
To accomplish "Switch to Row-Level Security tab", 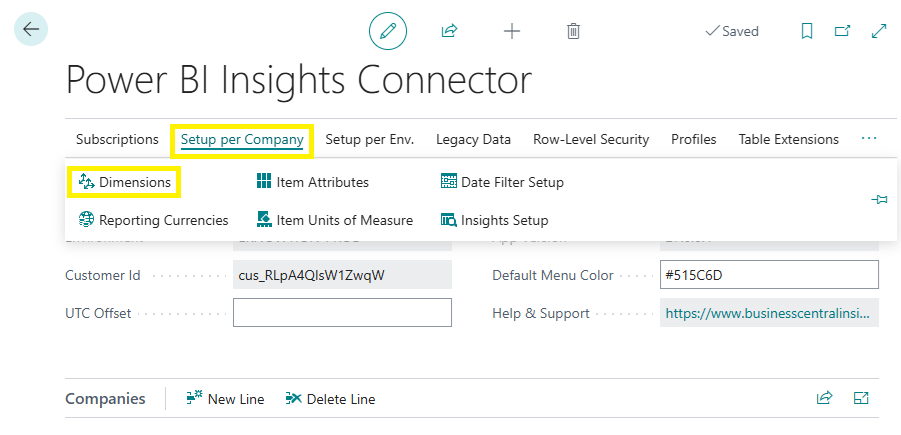I will (x=591, y=139).
